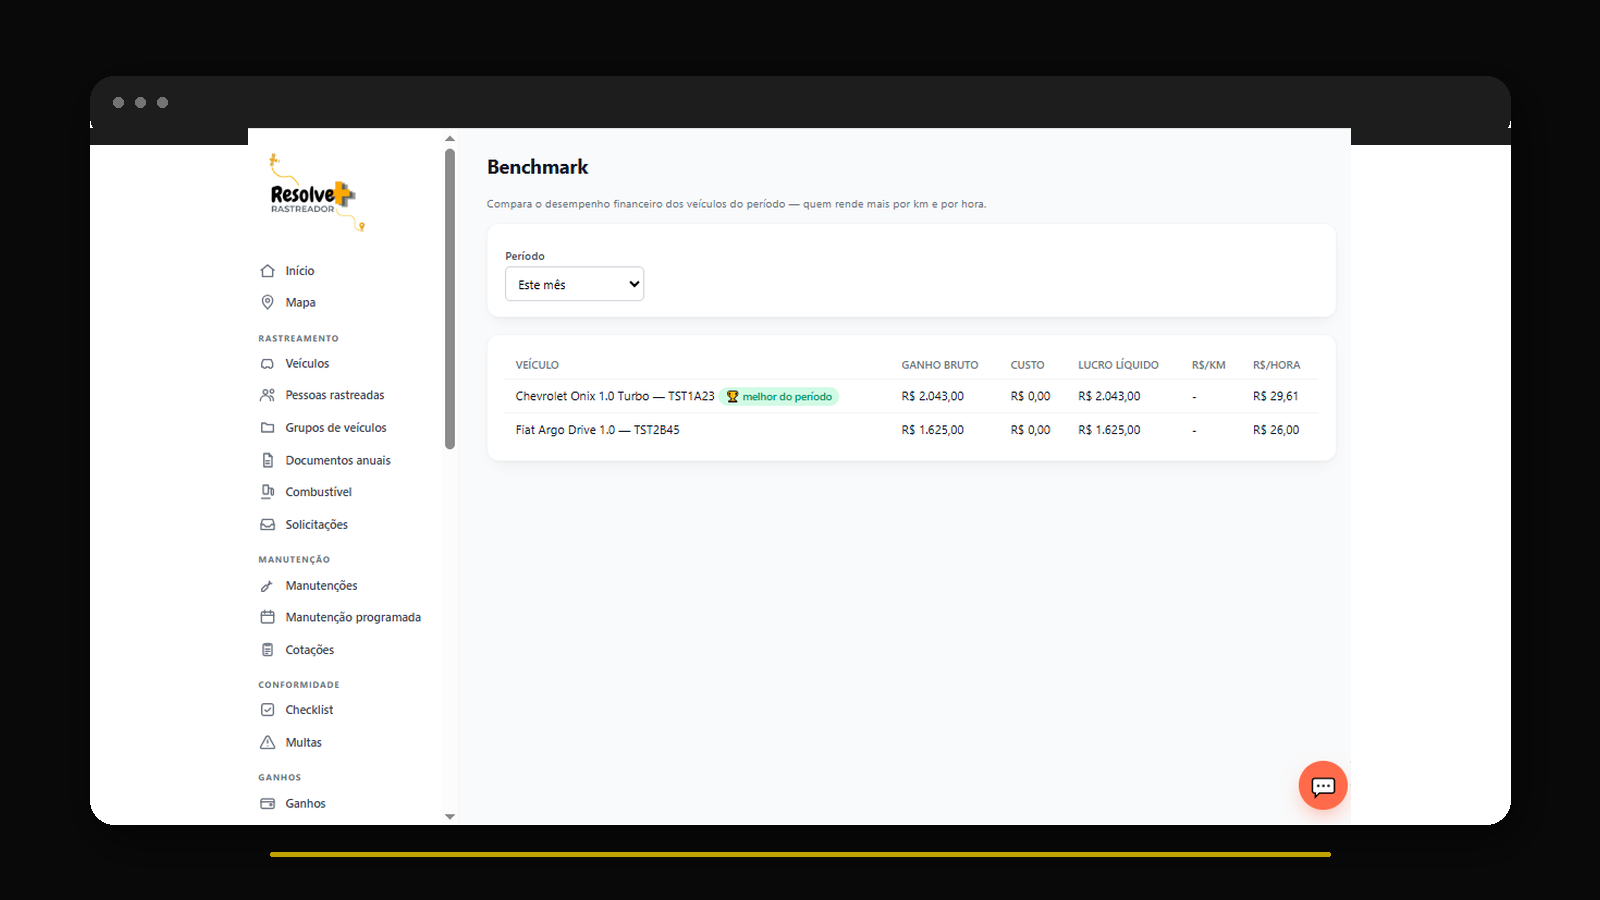Screen dimensions: 1600x900
Task: Navigate to Ganhos page
Action: 305,803
